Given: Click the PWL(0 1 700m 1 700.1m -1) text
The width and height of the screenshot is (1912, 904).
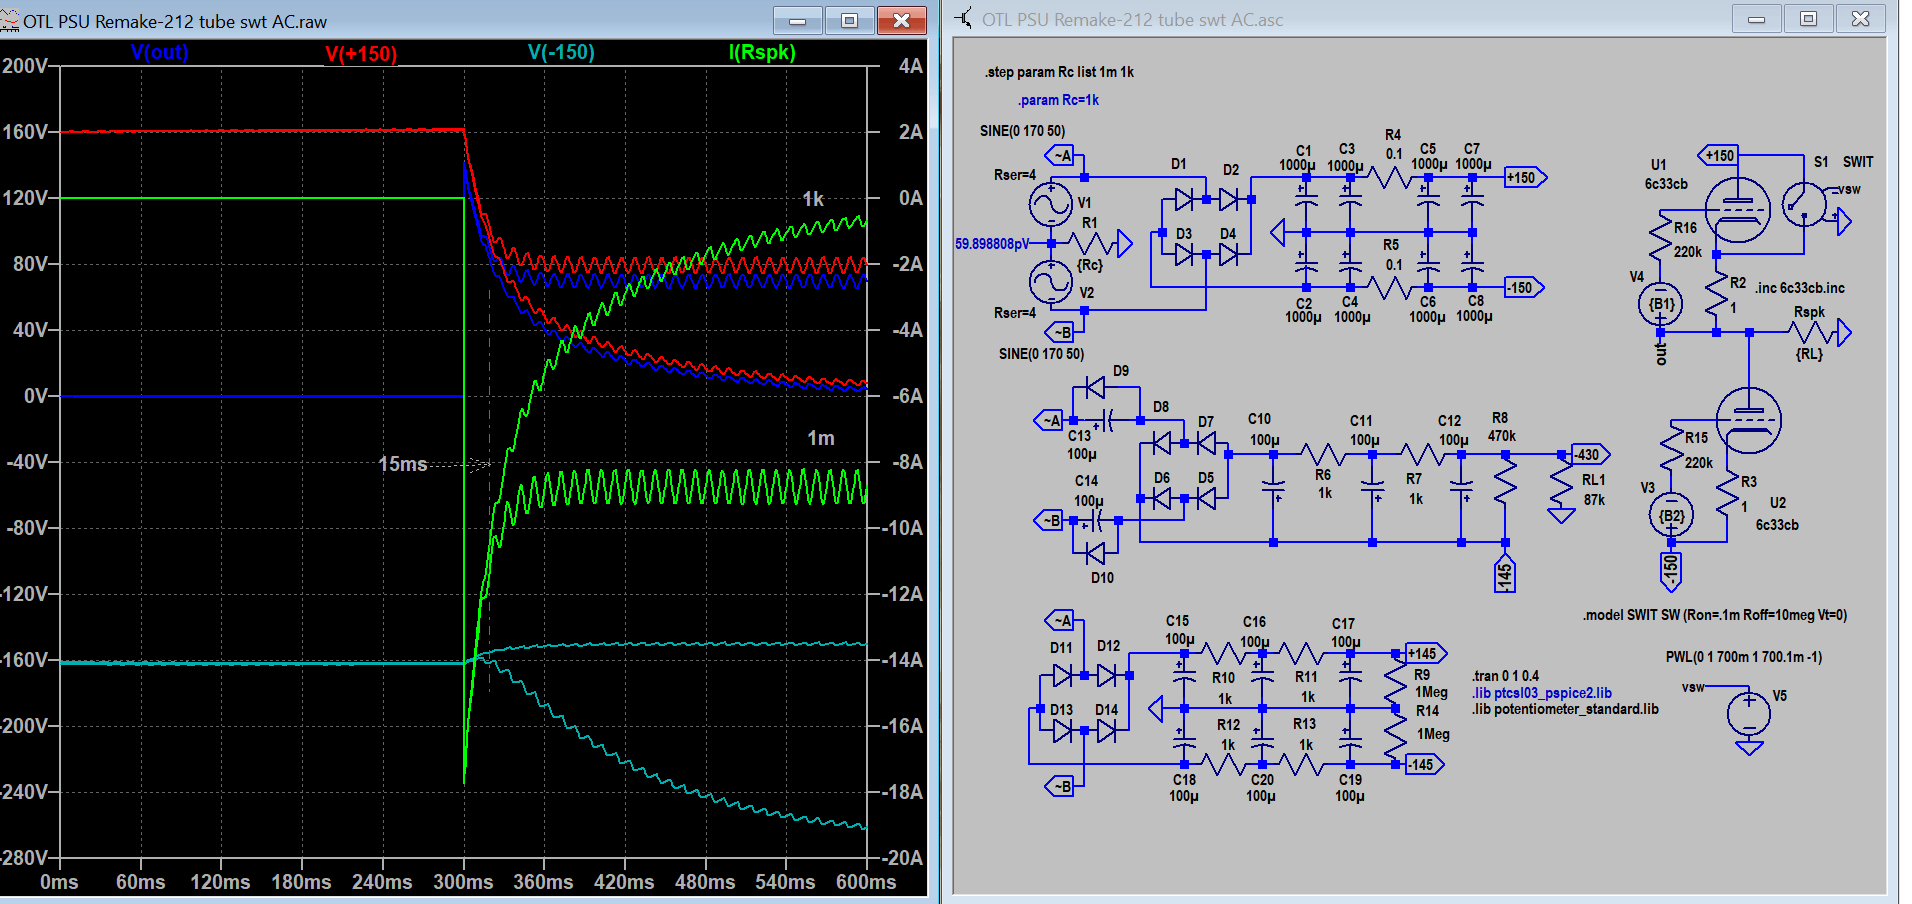Looking at the screenshot, I should (1744, 657).
